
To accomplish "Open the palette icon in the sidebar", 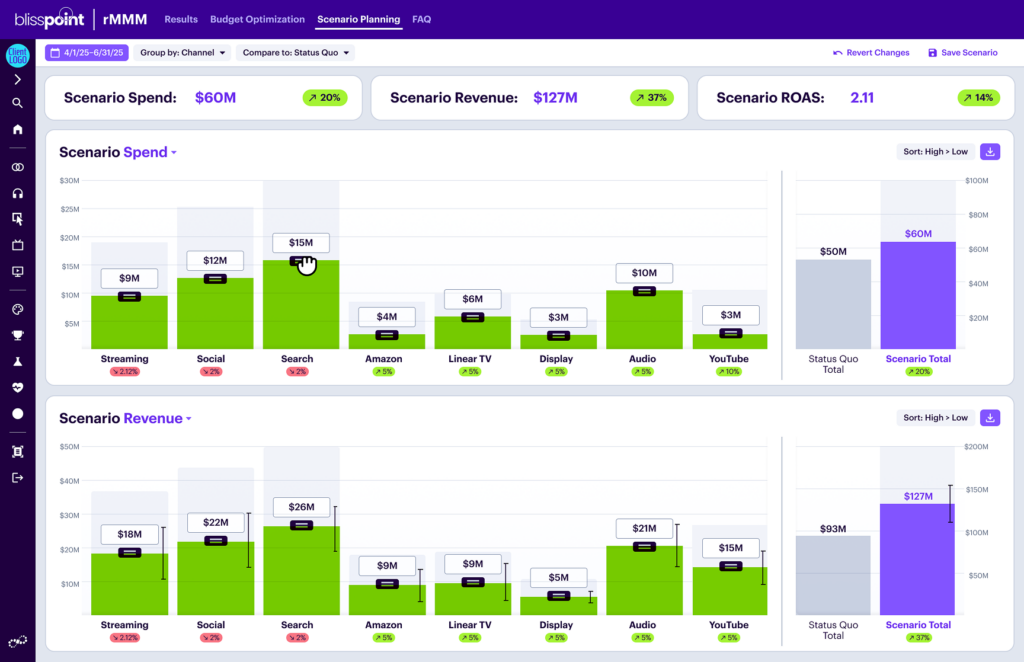I will point(18,309).
